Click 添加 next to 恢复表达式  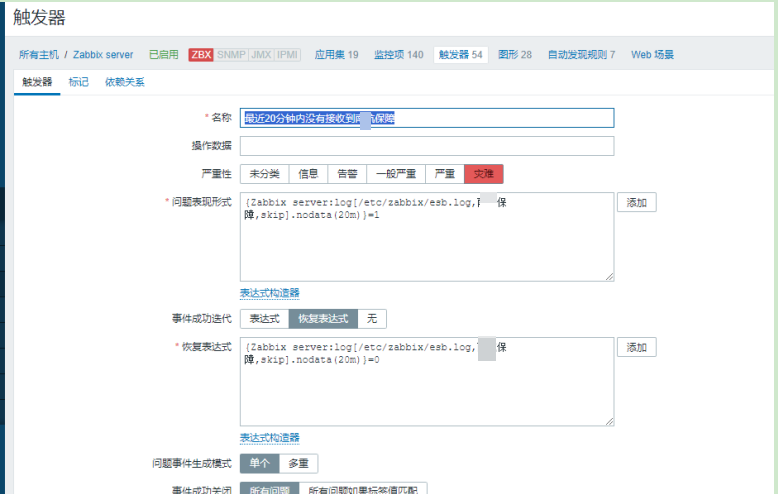click(637, 347)
